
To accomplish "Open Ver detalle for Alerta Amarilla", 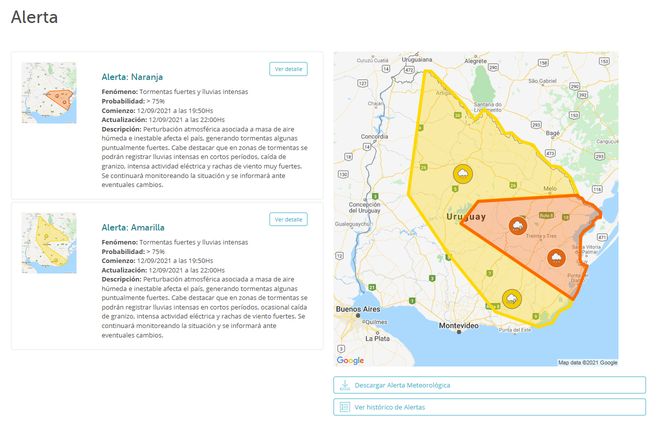I will pos(288,219).
